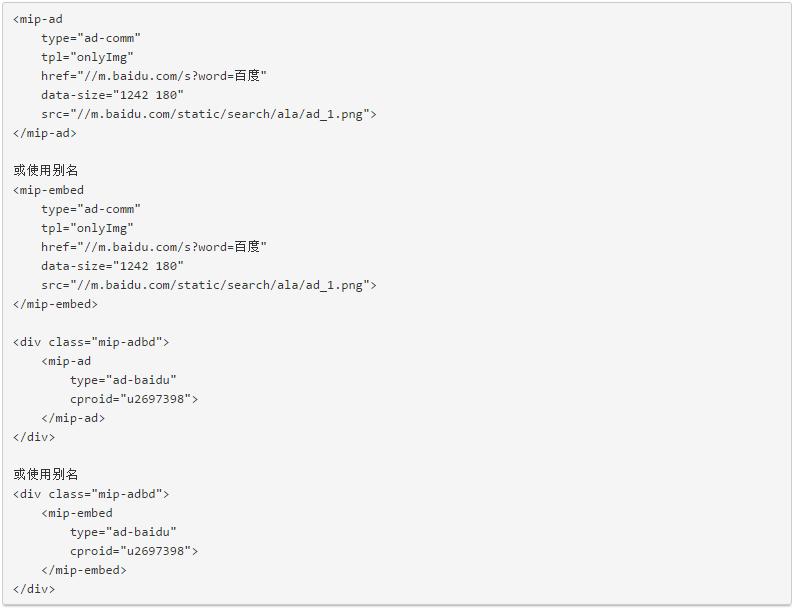Viewport: 795px width, 609px height.
Task: Click the ad_1.png src line in the top mip-ad block
Action: click(x=209, y=114)
